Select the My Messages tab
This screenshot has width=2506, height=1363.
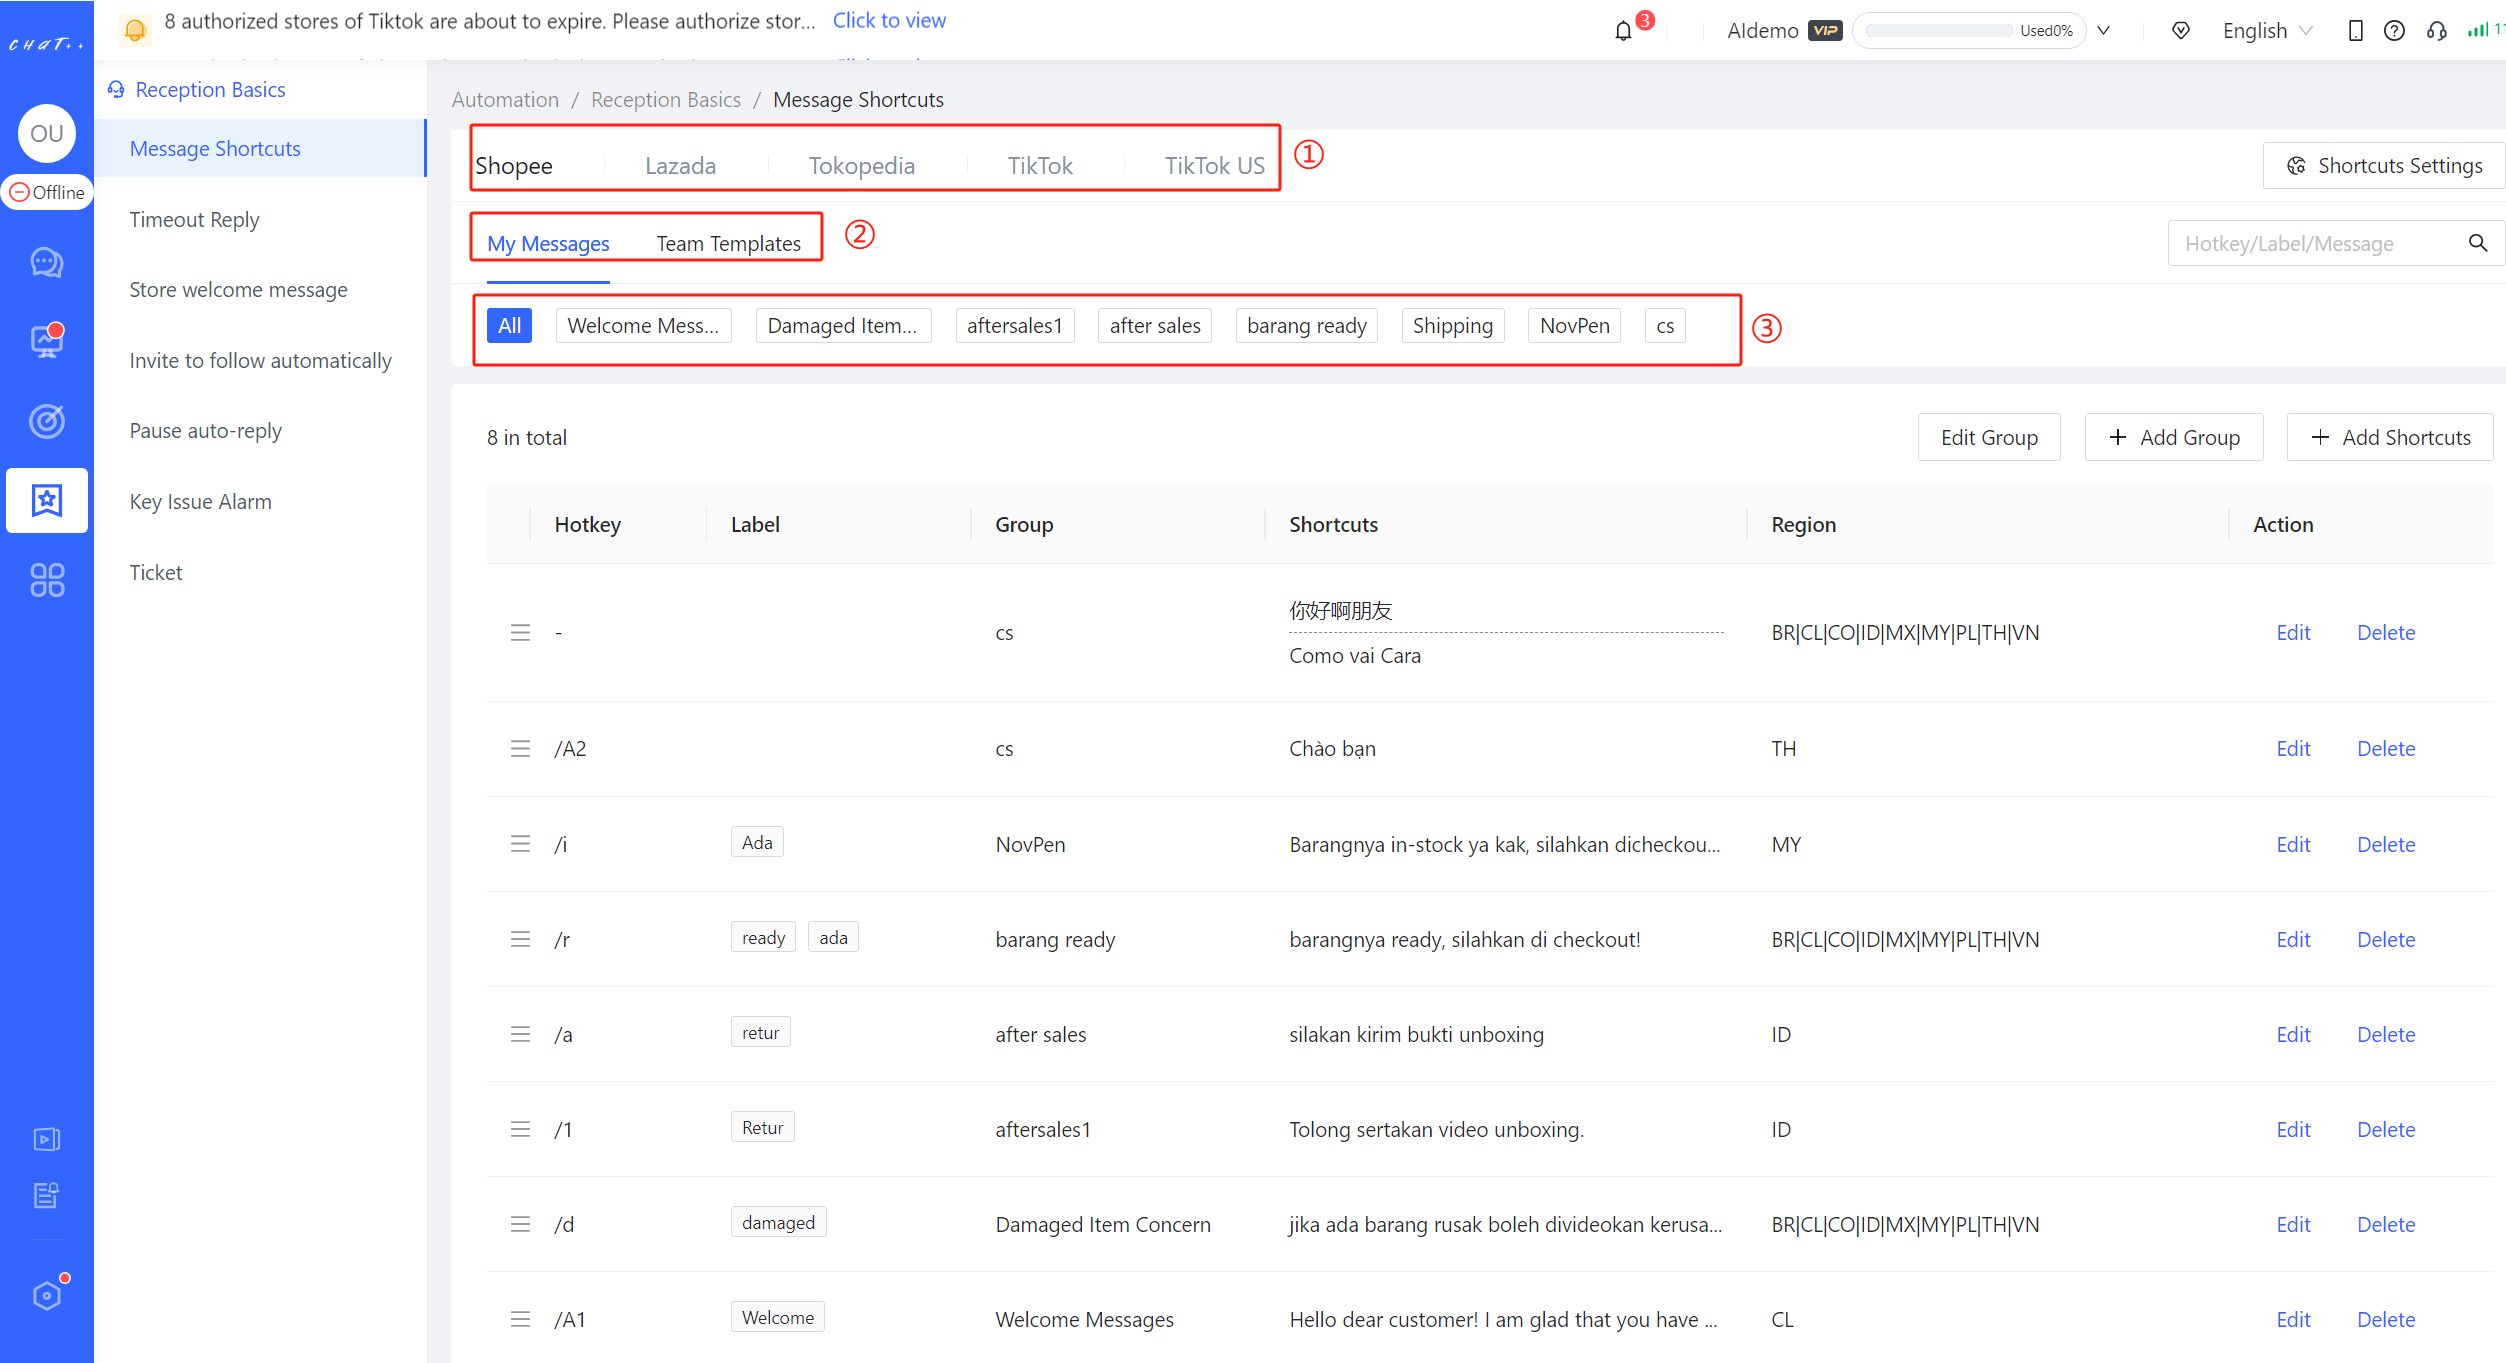548,243
